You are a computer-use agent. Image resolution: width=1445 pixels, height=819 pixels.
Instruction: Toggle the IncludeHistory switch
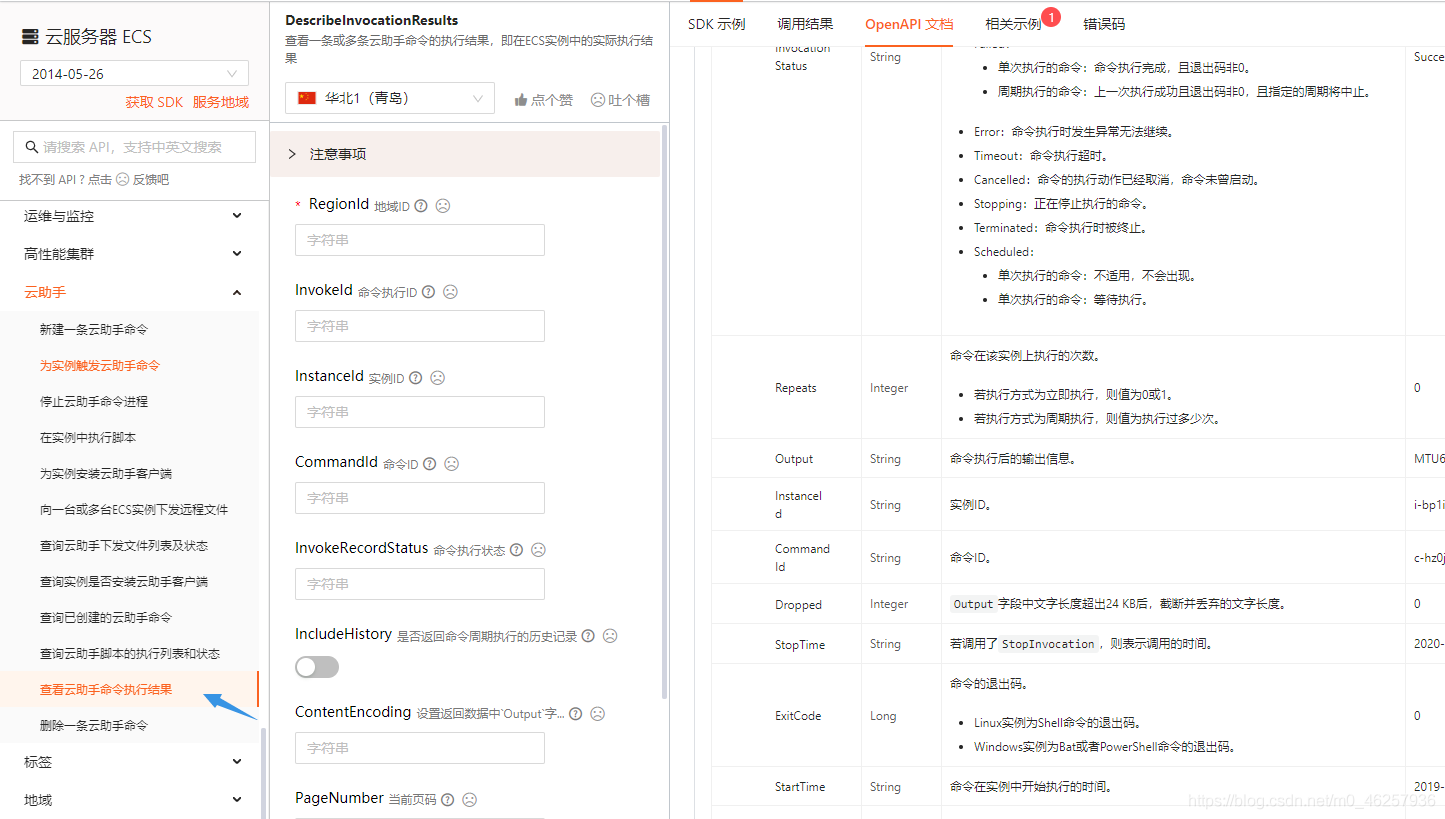click(x=317, y=667)
